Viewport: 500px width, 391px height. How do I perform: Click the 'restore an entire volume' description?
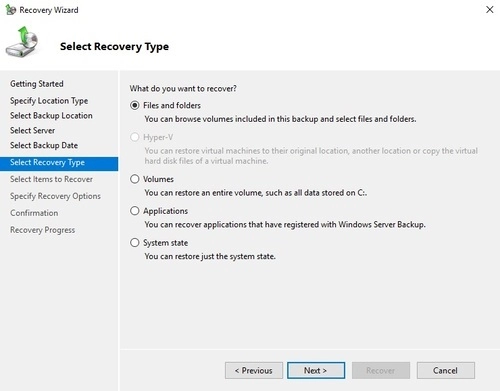point(256,193)
